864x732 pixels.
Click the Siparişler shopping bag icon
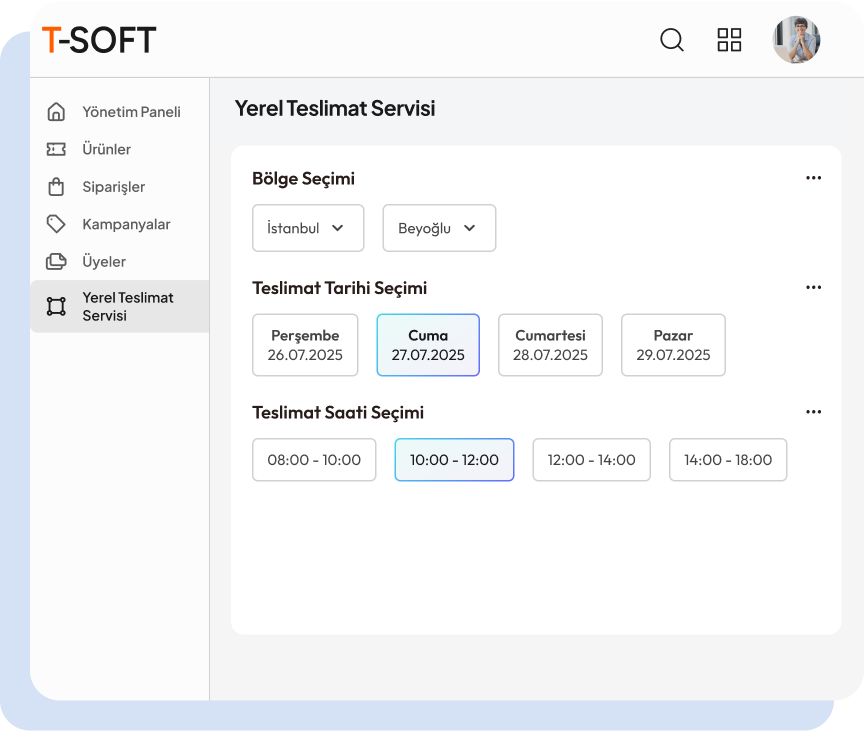[56, 187]
